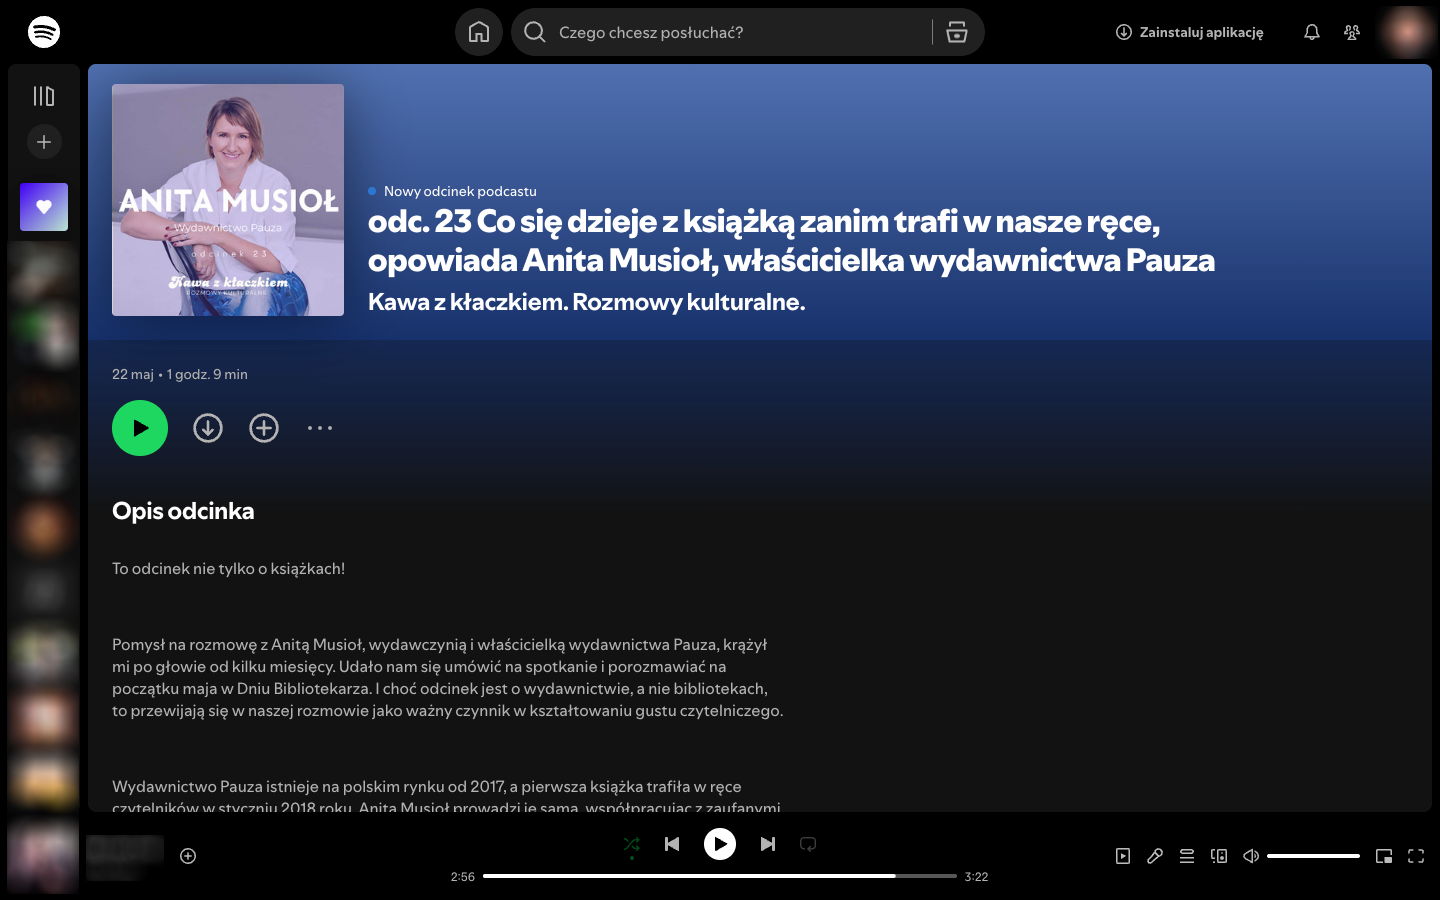1440x900 pixels.
Task: Add current track to Liked Songs
Action: [x=188, y=856]
